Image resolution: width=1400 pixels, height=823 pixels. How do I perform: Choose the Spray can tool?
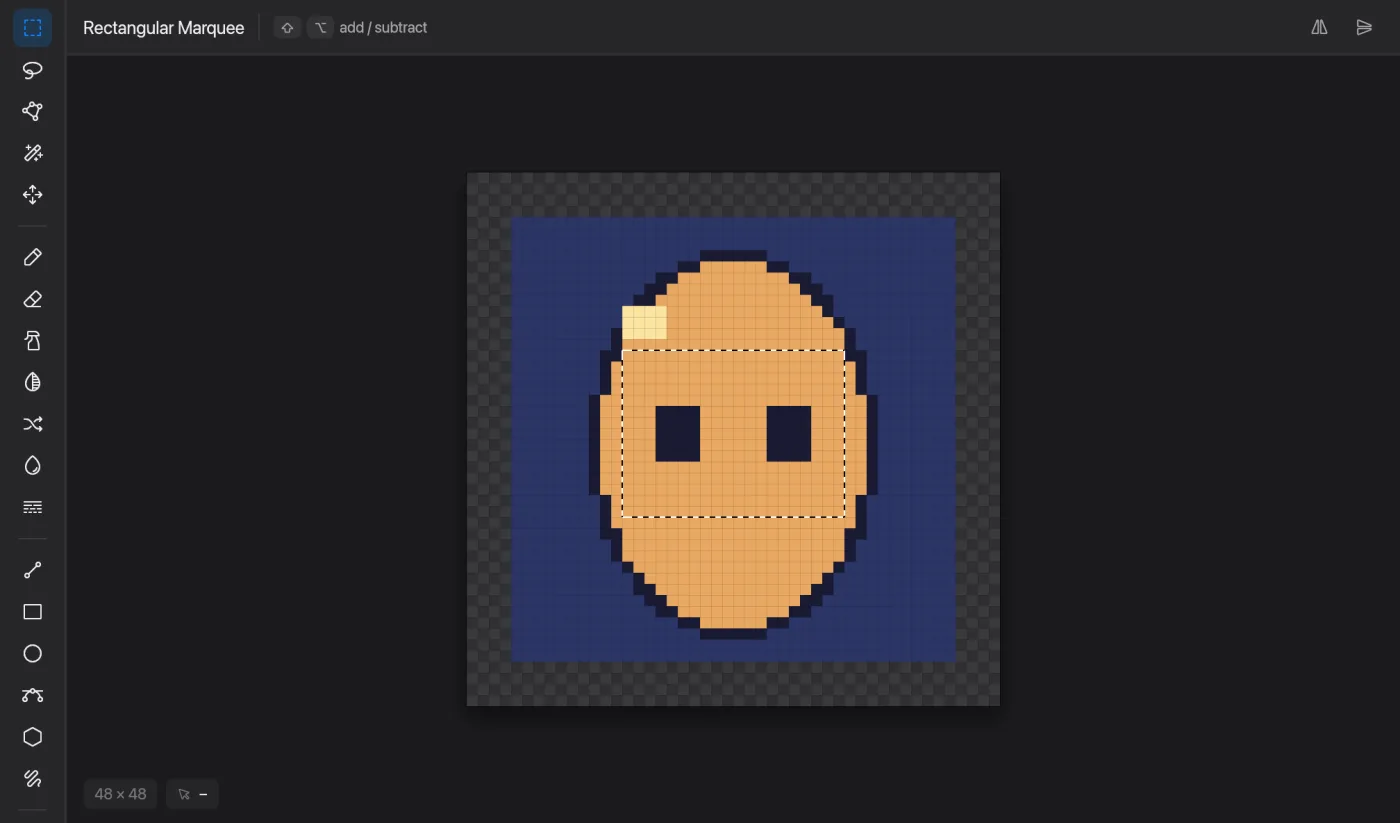pos(33,341)
